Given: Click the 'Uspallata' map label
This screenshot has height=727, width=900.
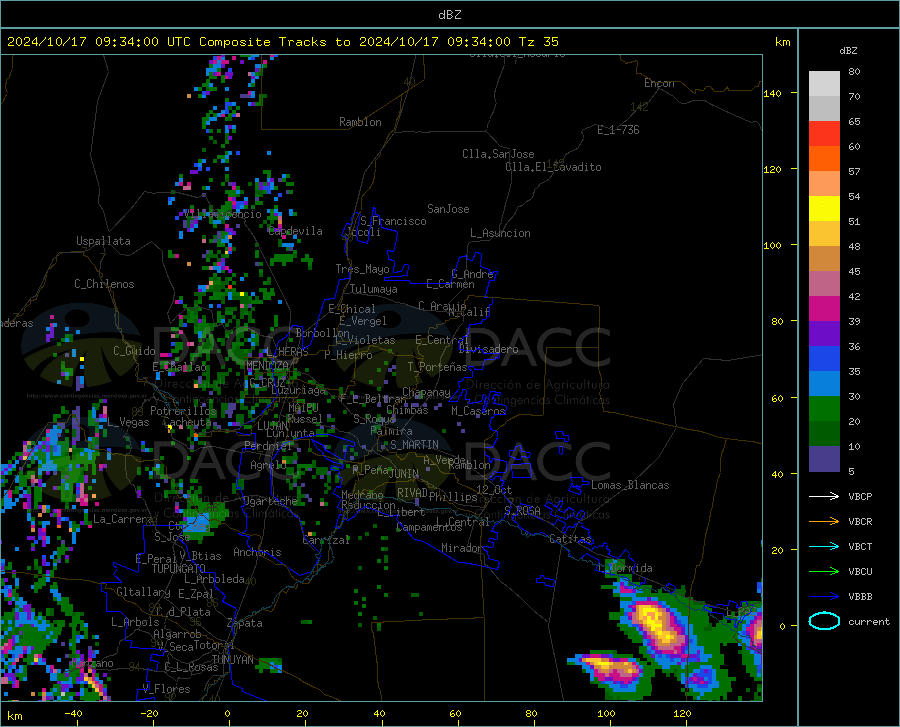Looking at the screenshot, I should point(103,241).
